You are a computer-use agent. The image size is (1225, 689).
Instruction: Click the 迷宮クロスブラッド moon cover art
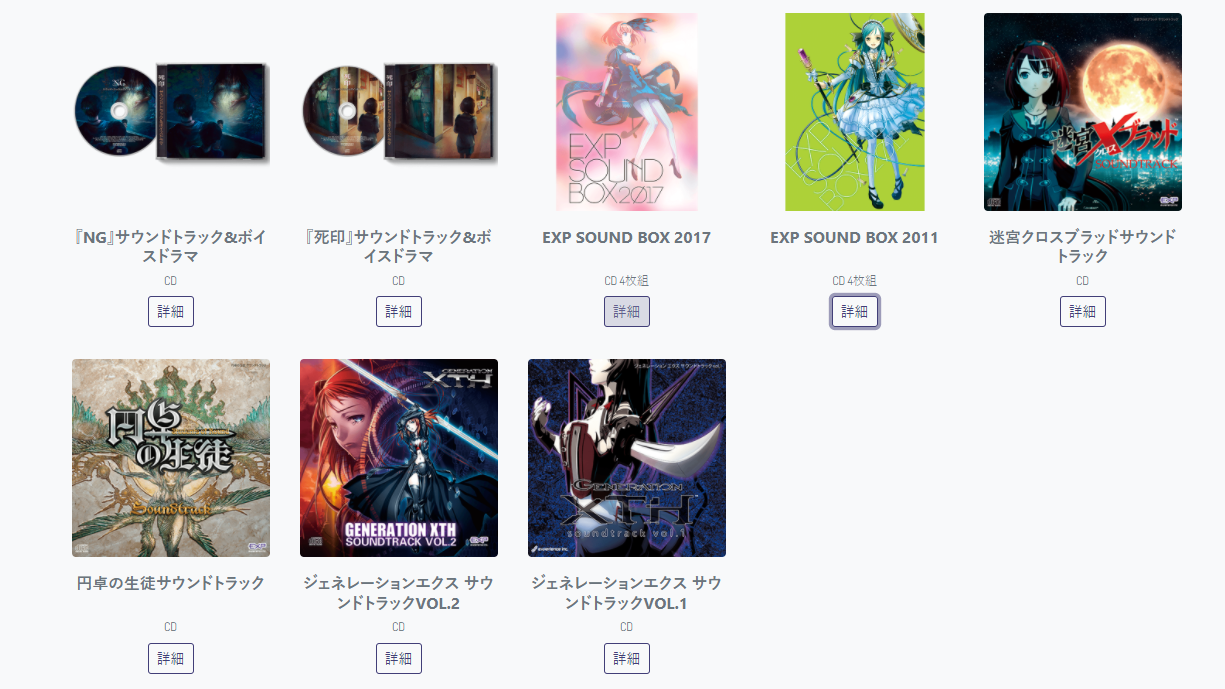1083,112
